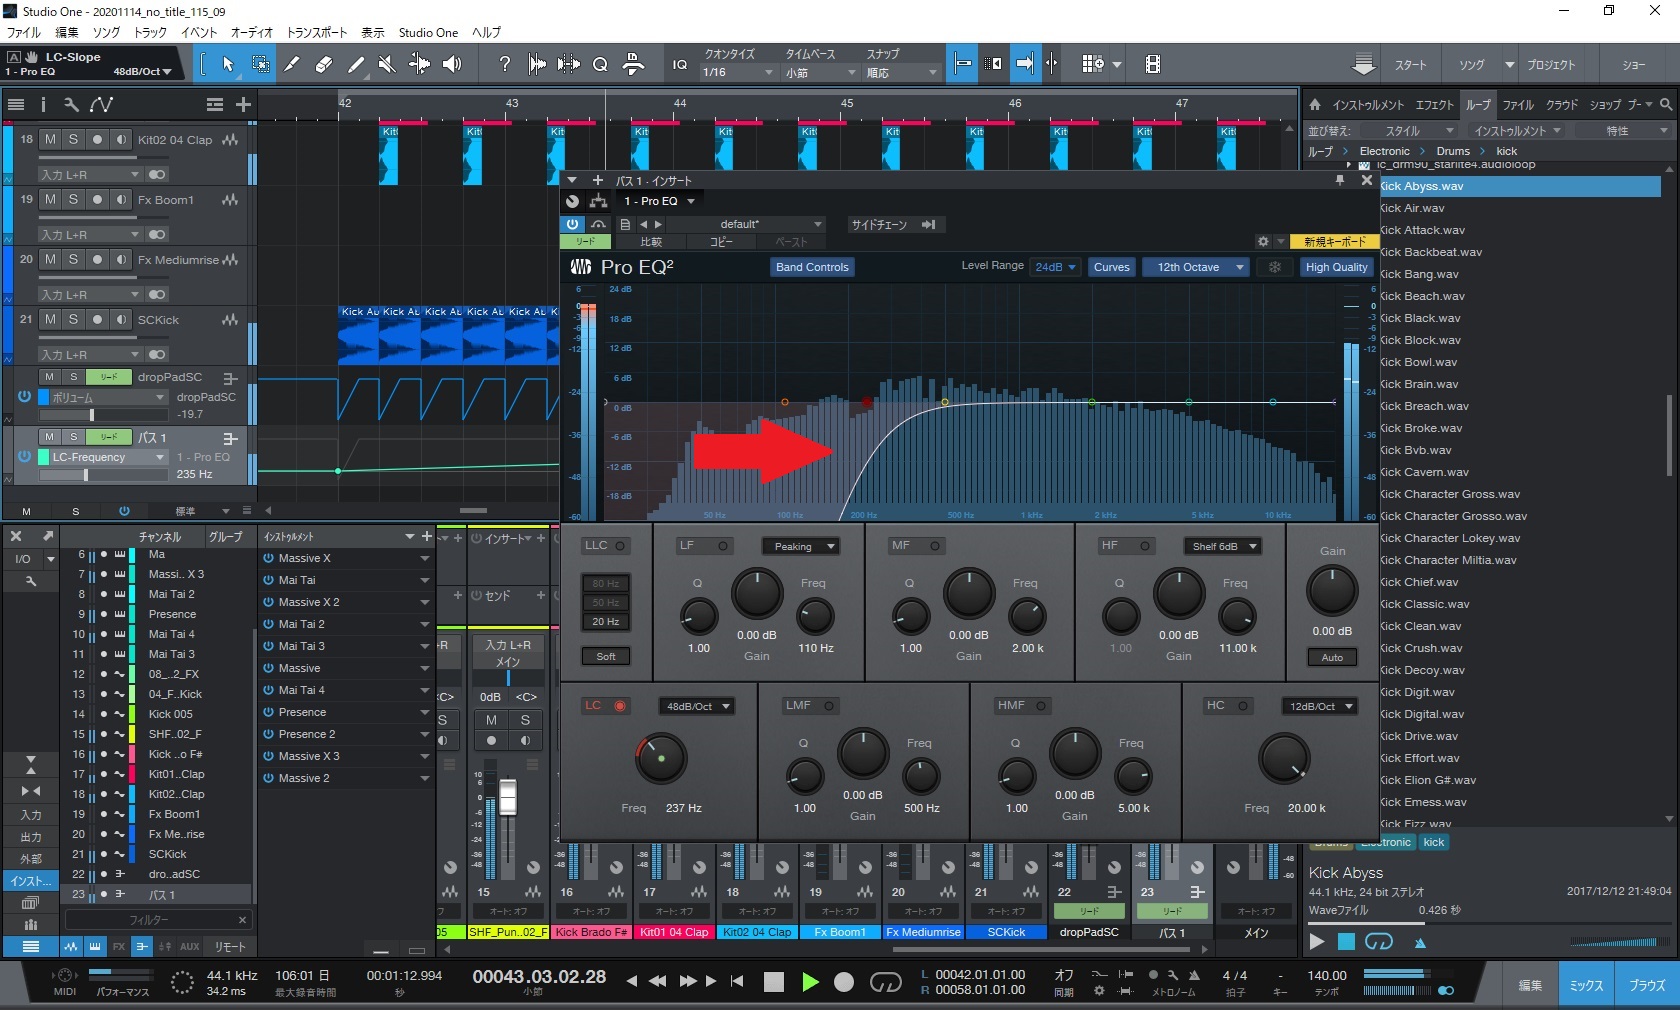The image size is (1680, 1010).
Task: Switch to エフェクト browser tab
Action: coord(1434,104)
